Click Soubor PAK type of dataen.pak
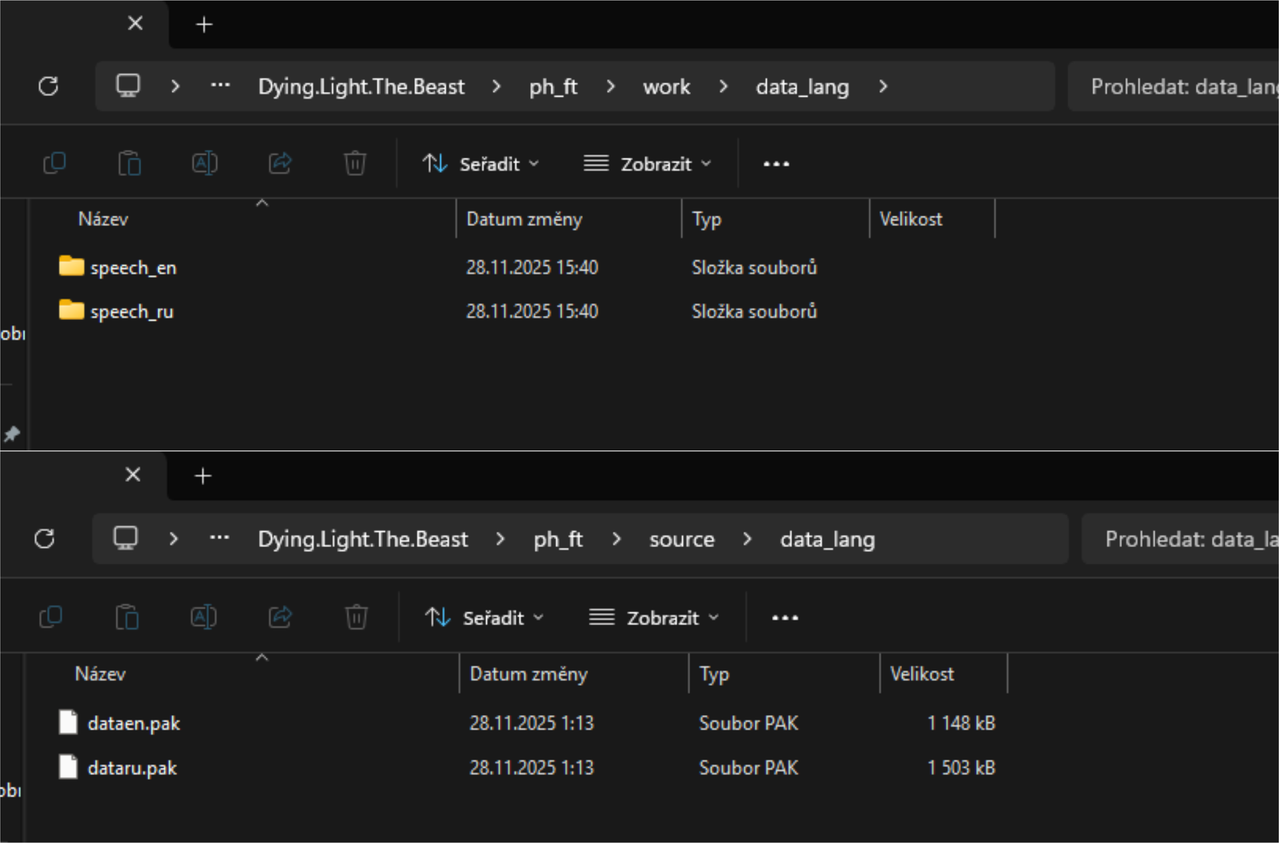This screenshot has width=1279, height=843. pos(749,723)
